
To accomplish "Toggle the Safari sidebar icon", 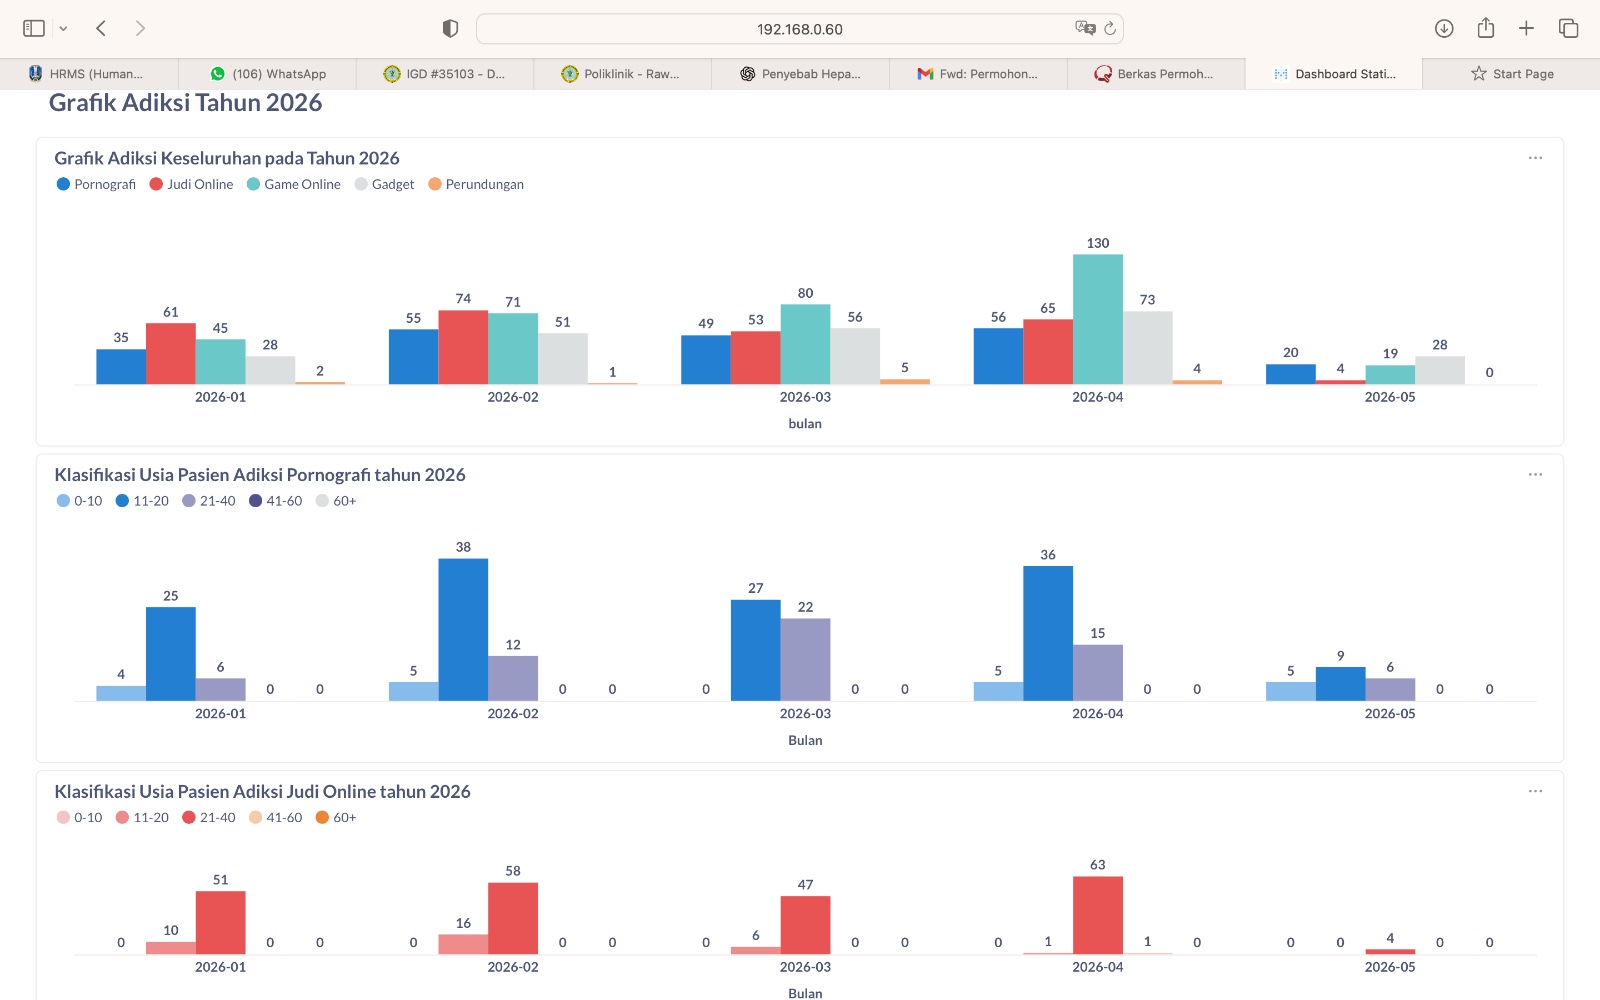I will coord(34,28).
